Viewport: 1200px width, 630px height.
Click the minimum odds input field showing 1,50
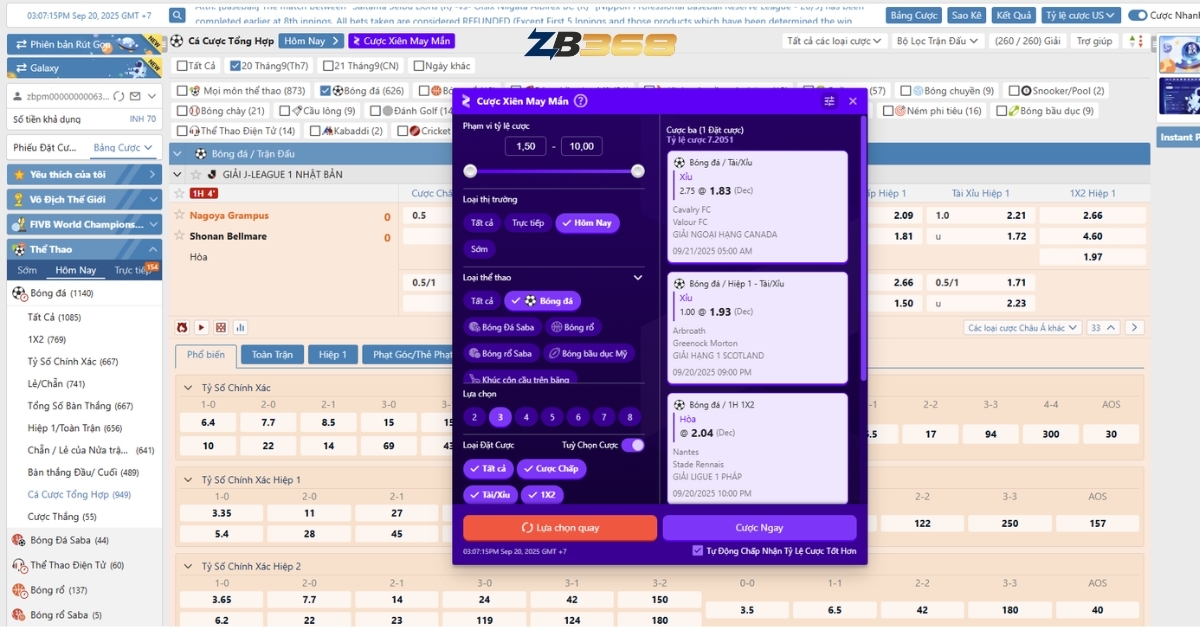click(525, 146)
